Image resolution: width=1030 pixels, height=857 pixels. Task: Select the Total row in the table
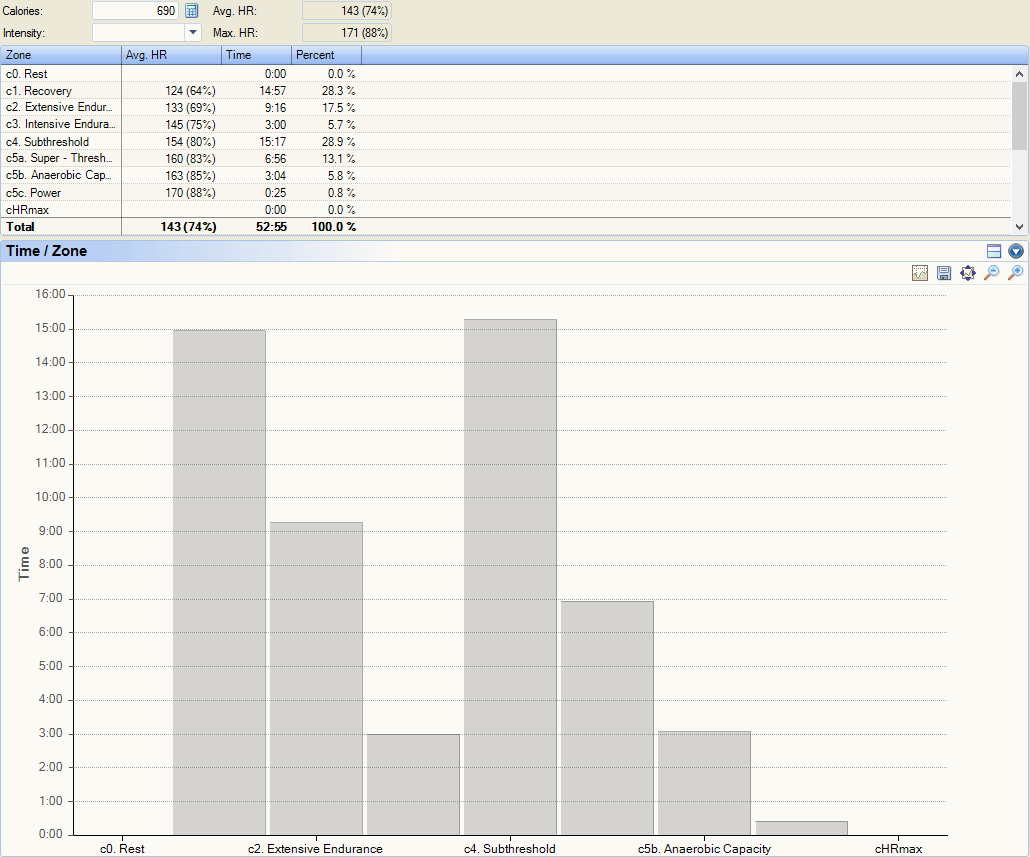[x=60, y=226]
